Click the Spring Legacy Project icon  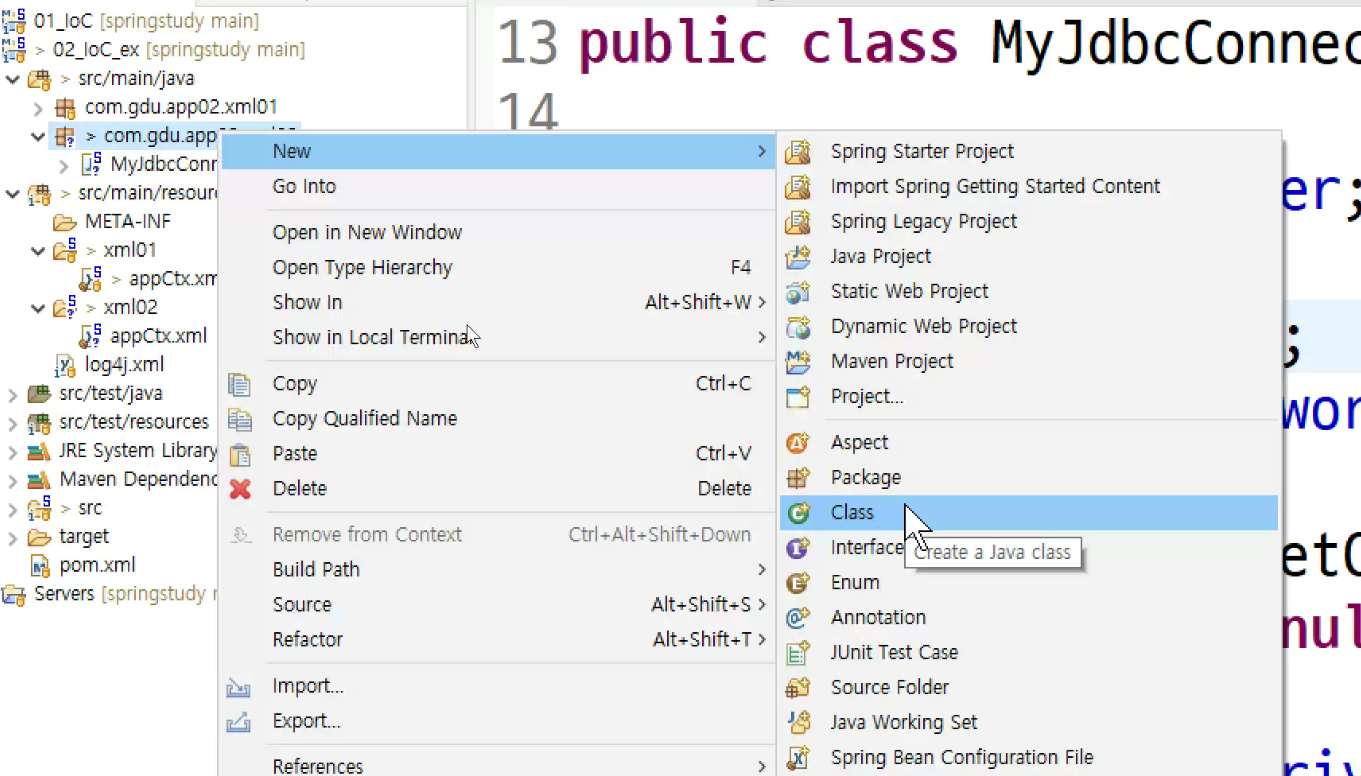(x=797, y=222)
